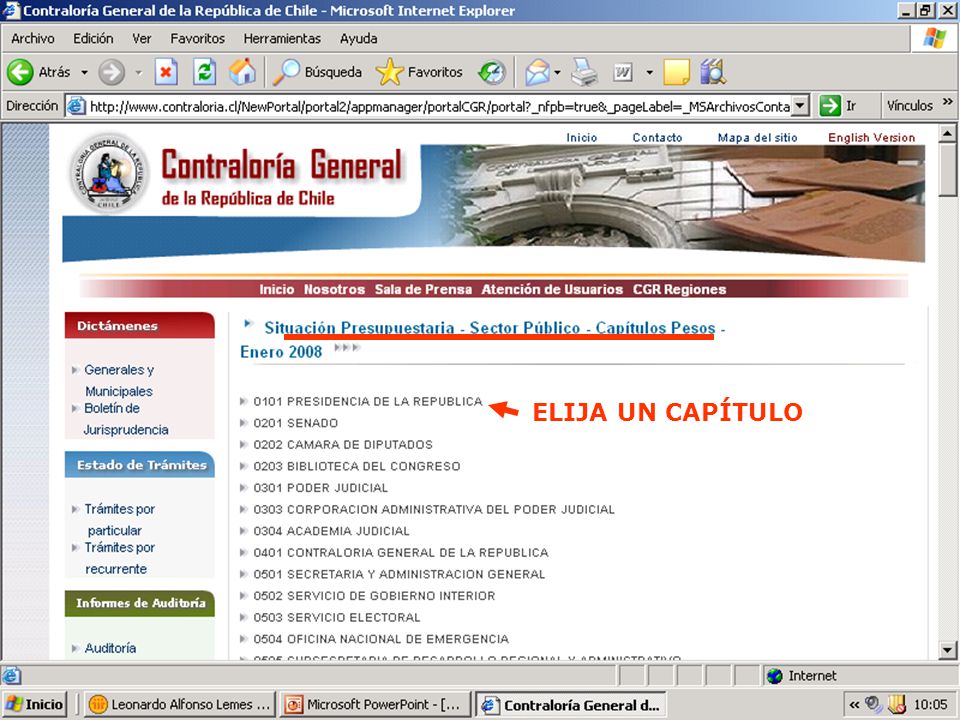Click the Mail envelope icon
960x720 pixels.
pos(537,73)
